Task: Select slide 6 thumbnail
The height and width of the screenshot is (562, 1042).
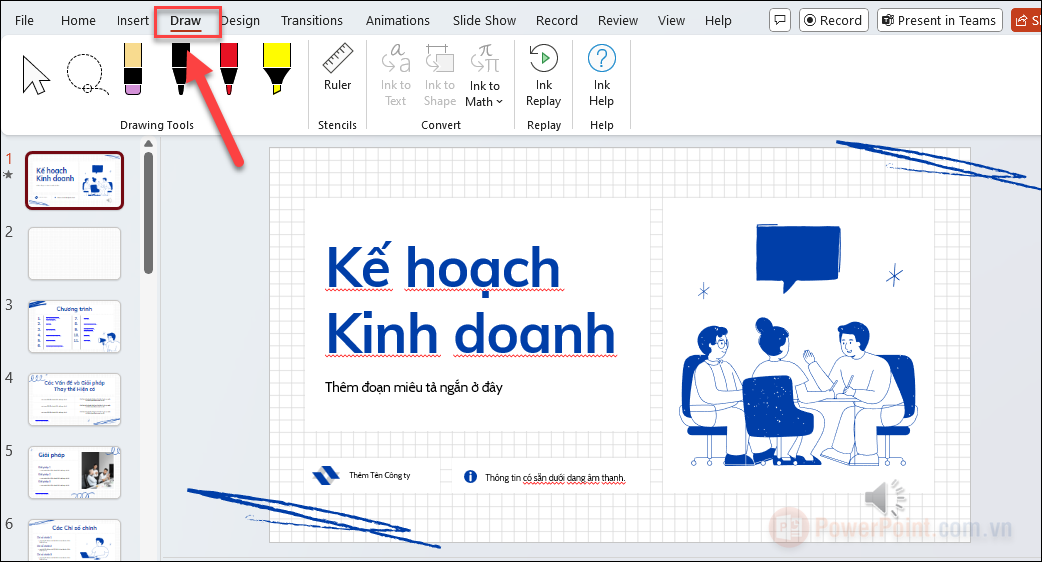Action: click(x=74, y=539)
